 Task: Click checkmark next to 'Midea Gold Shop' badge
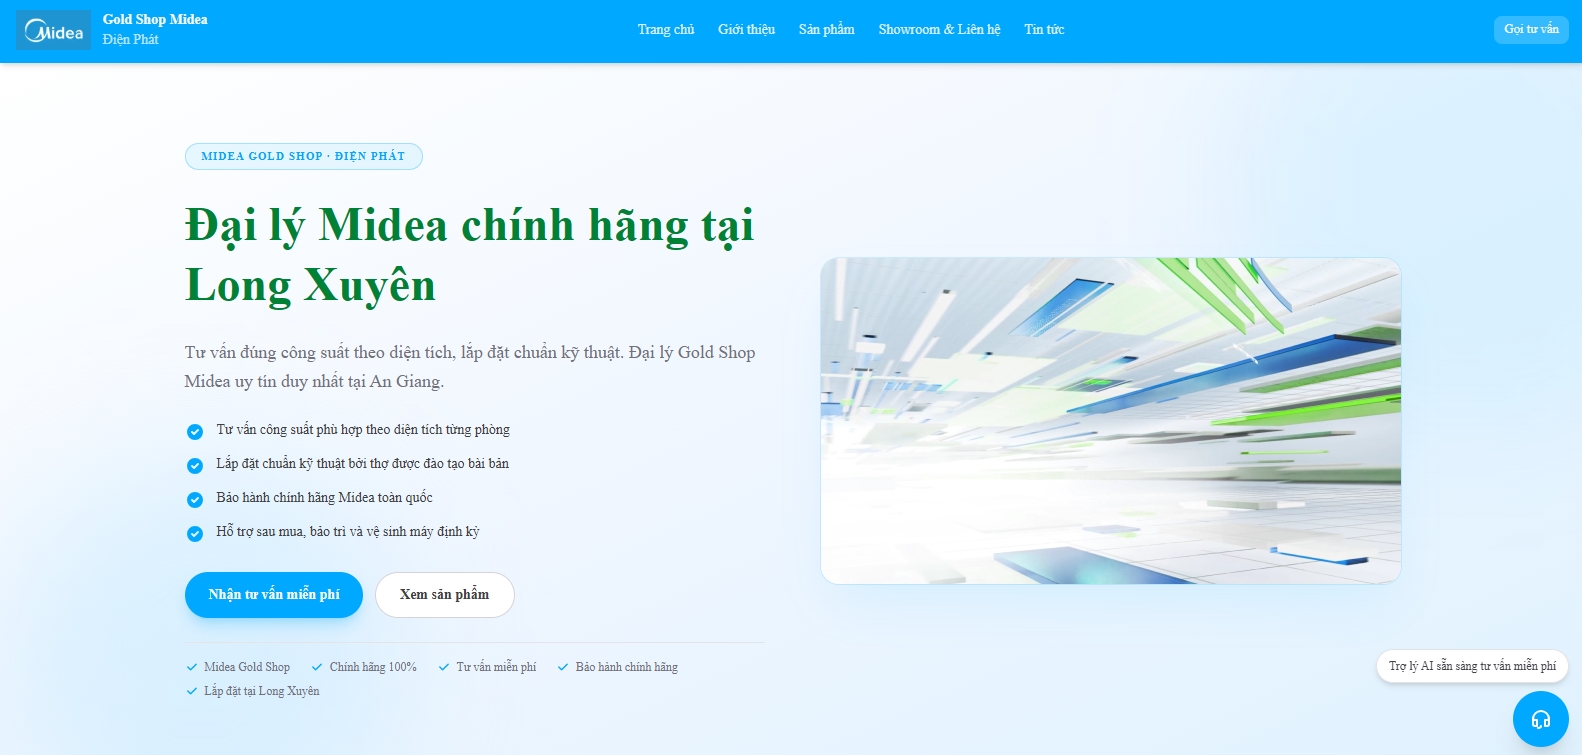(192, 667)
